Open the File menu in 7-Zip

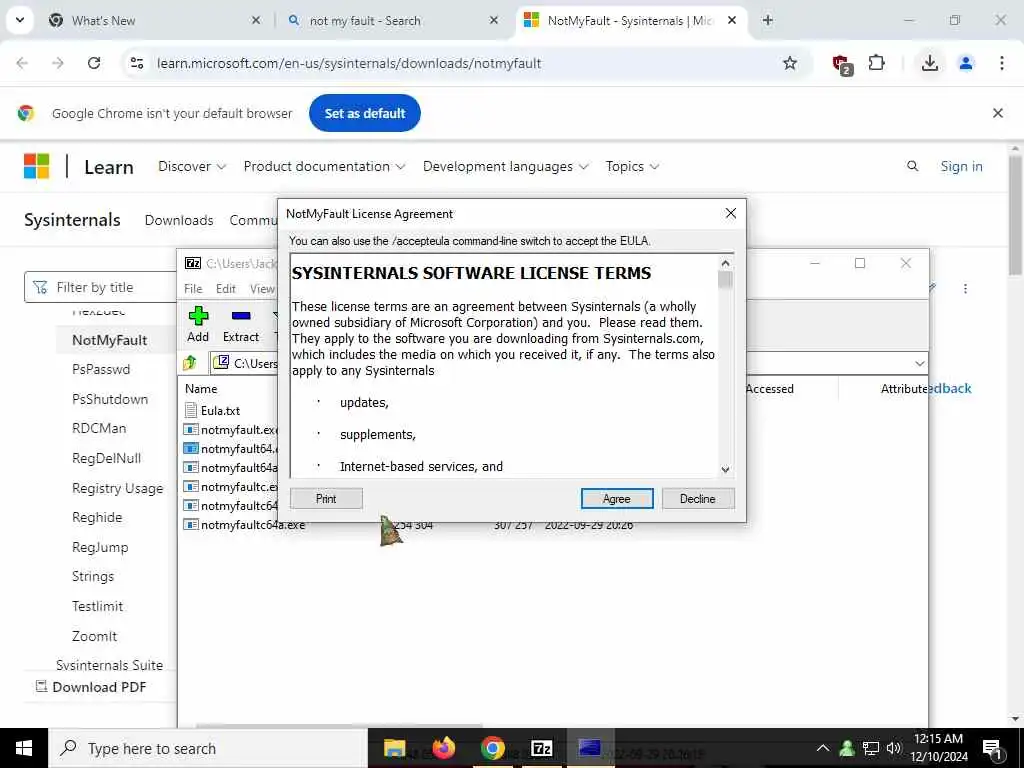pos(193,289)
